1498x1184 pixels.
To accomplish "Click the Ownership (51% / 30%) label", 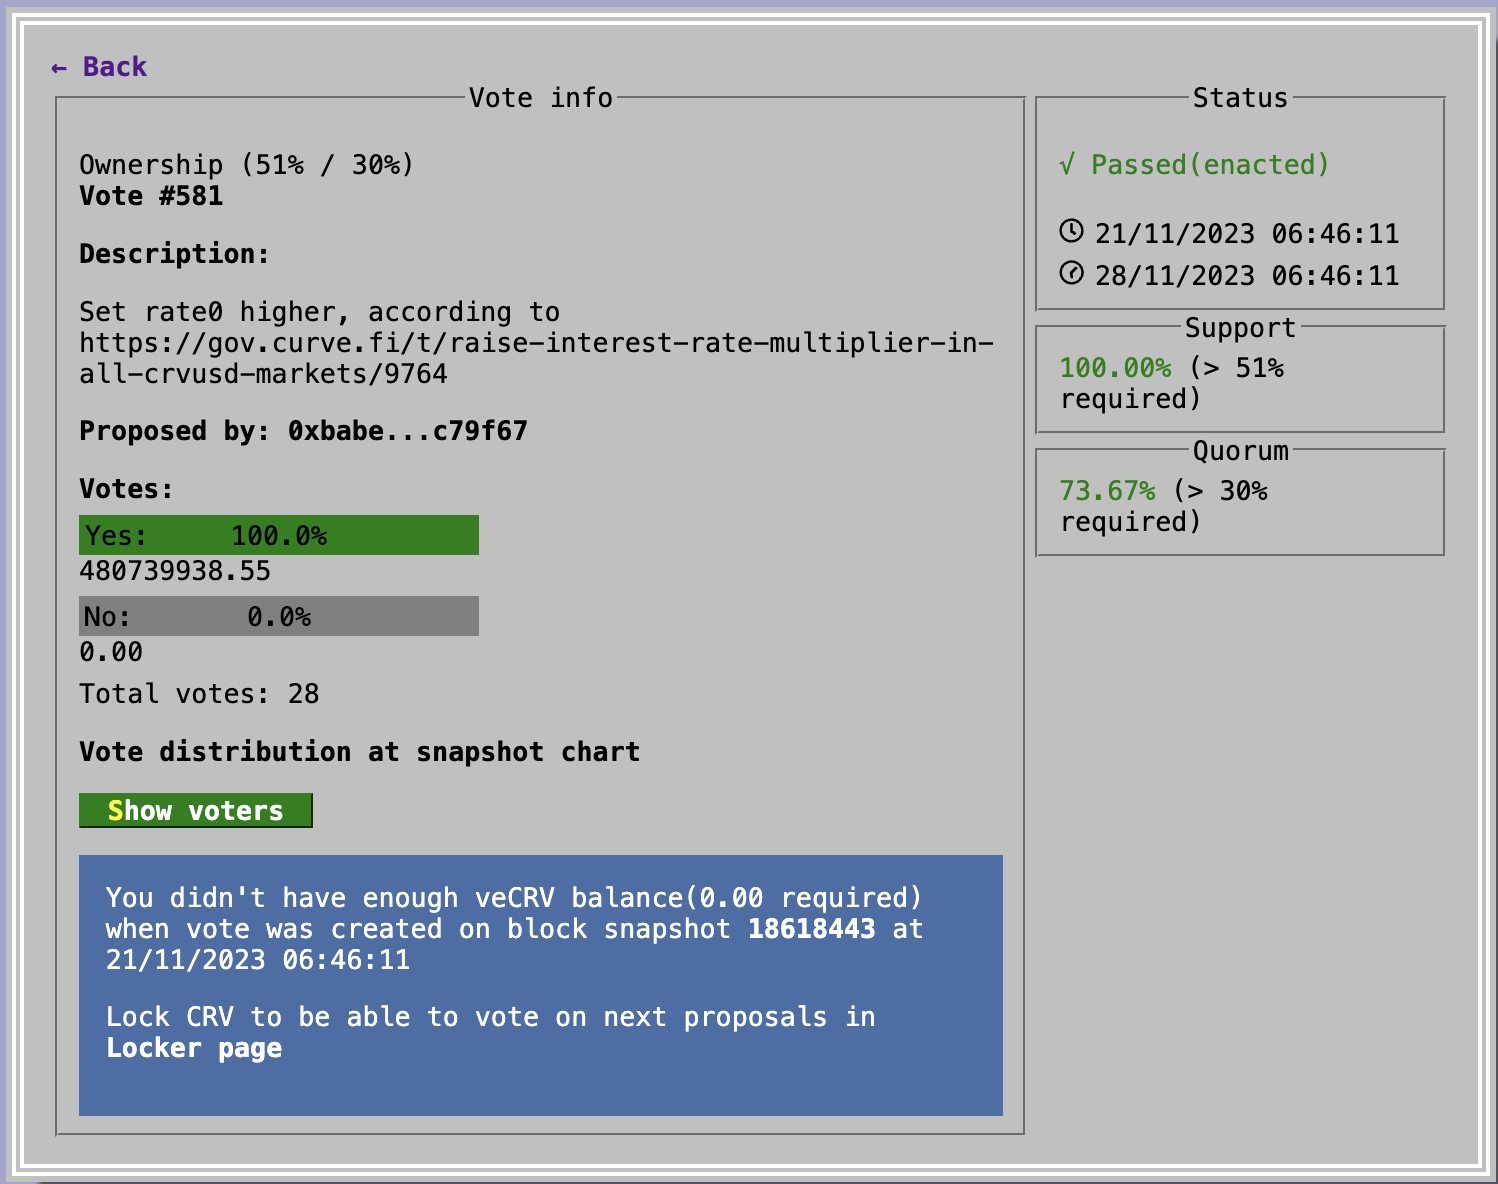I will [246, 164].
